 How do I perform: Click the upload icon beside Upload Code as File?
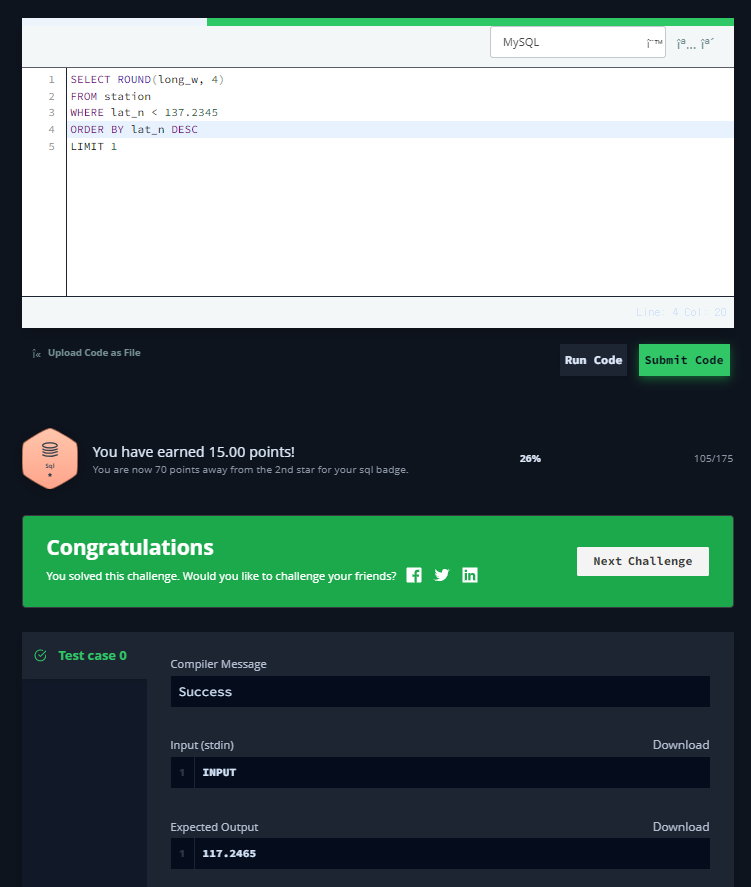tap(35, 352)
